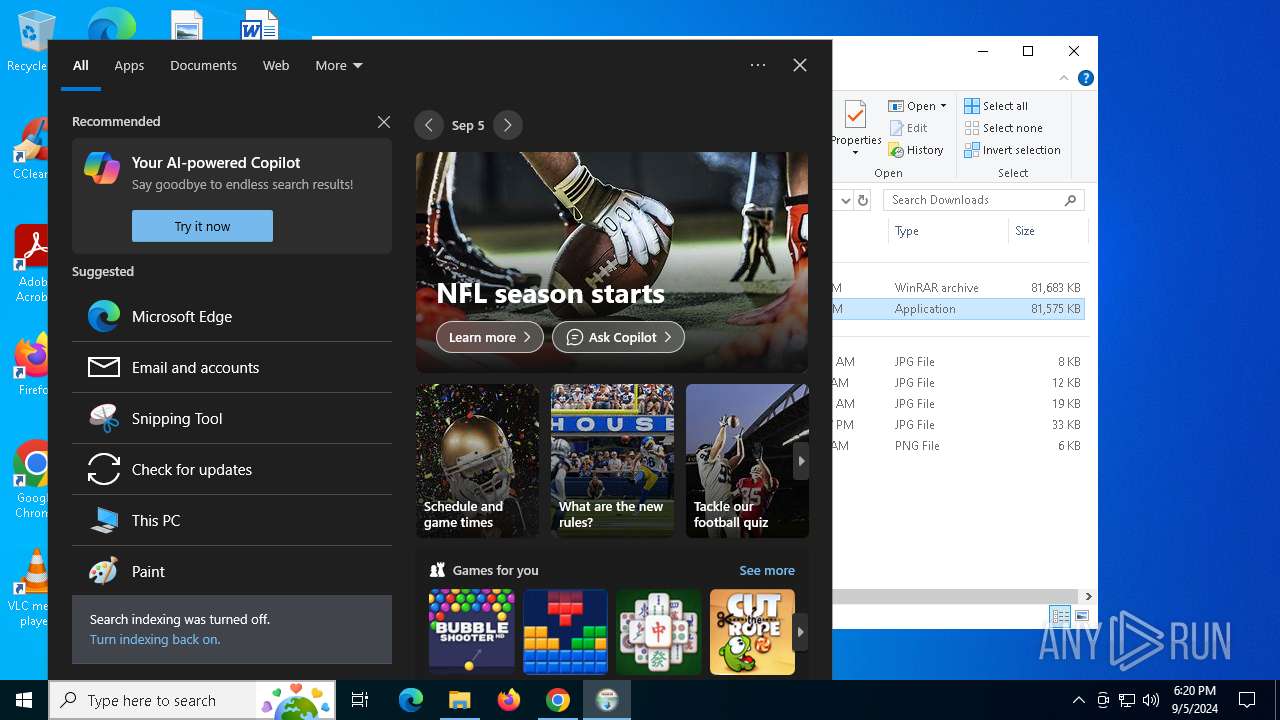Screen dimensions: 1280x720
Task: Open the search options ellipsis menu
Action: tap(758, 65)
